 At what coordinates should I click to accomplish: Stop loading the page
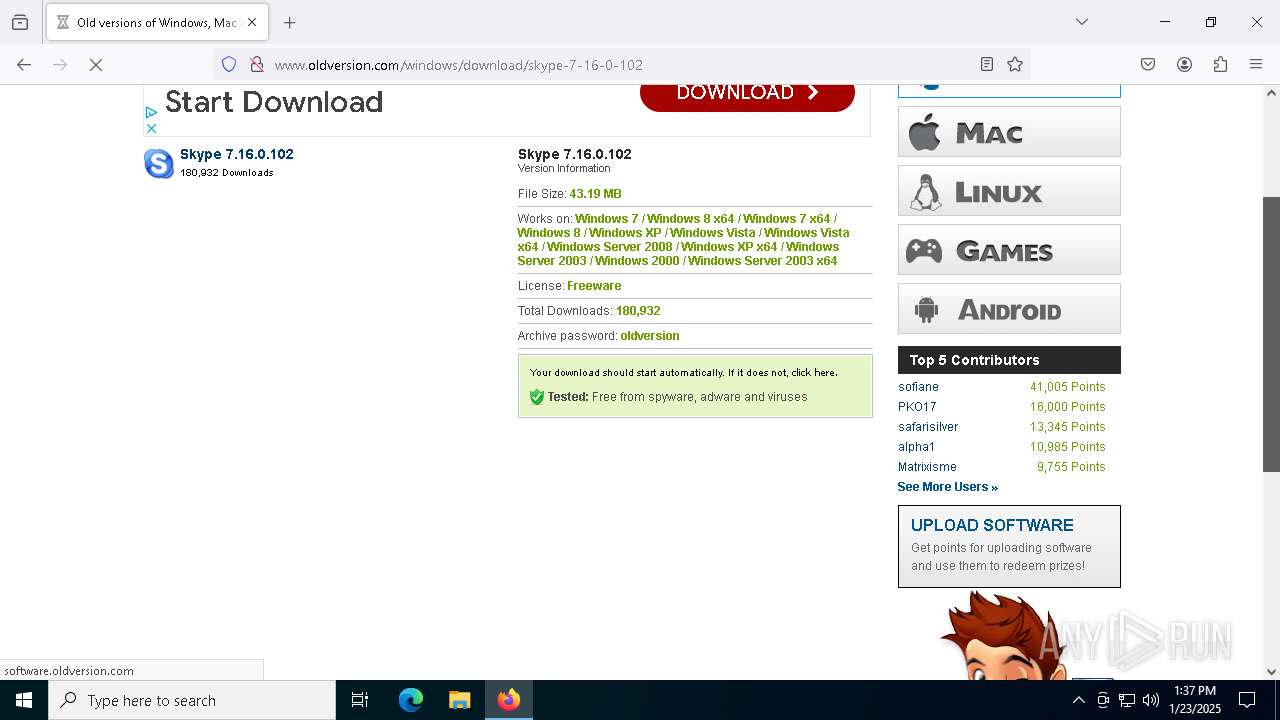96,64
